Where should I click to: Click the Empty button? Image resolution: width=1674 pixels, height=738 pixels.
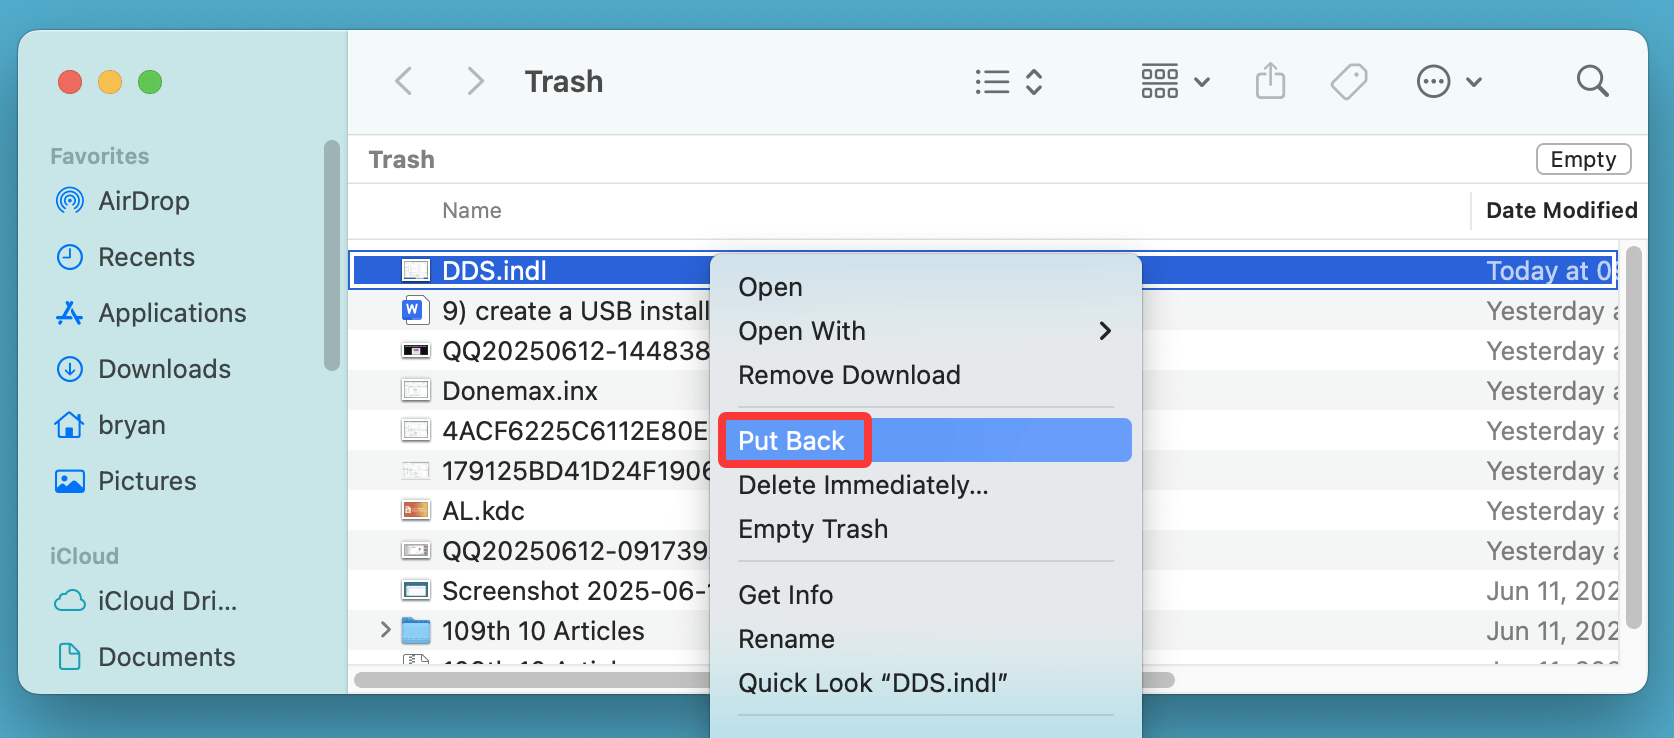[1583, 159]
